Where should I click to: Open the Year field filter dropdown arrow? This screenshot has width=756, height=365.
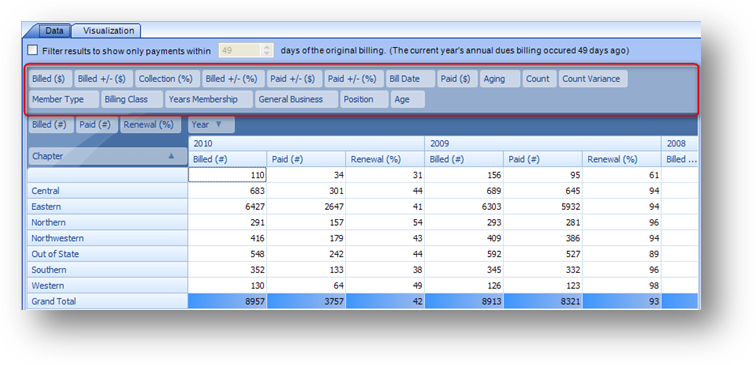coord(218,124)
